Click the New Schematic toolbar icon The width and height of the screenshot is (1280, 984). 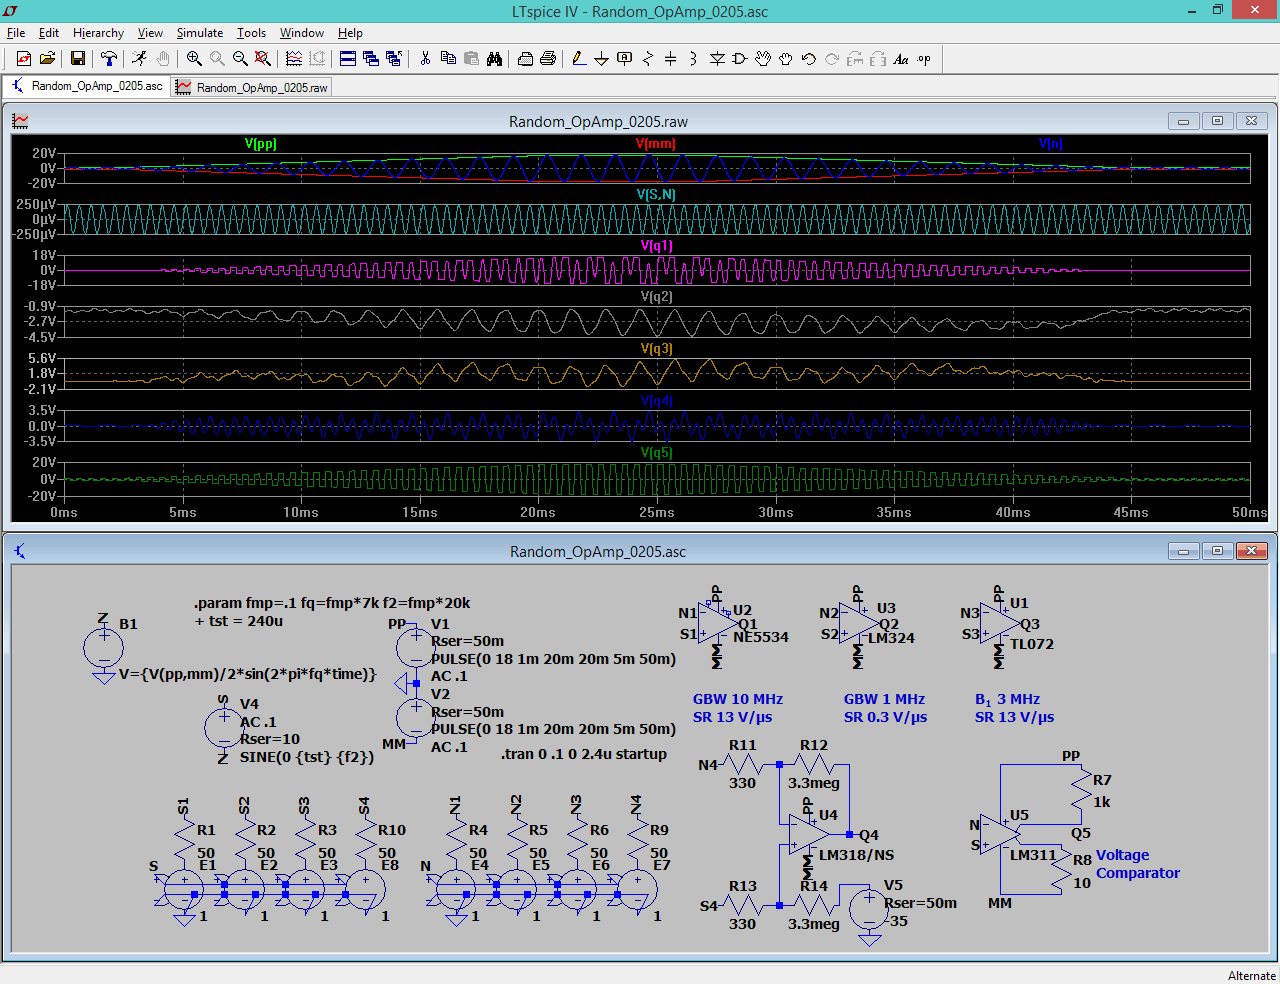tap(24, 59)
